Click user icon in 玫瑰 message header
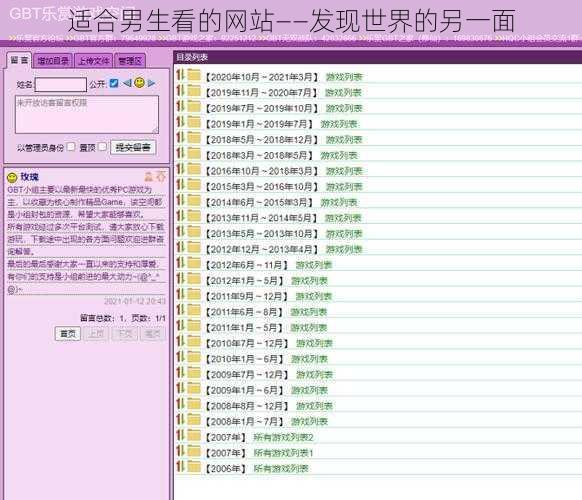Viewport: 582px width, 500px height. [148, 177]
